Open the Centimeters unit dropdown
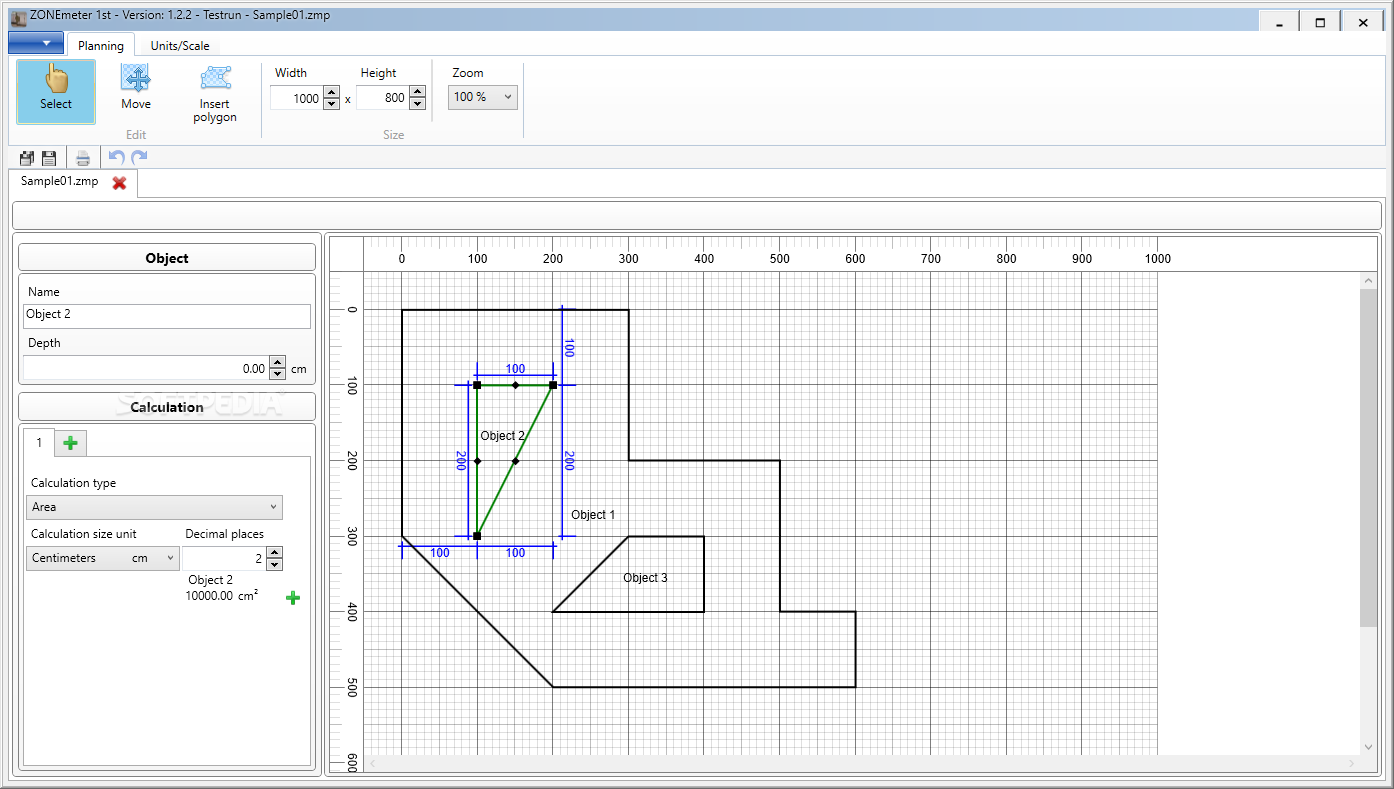The image size is (1394, 789). [x=103, y=558]
